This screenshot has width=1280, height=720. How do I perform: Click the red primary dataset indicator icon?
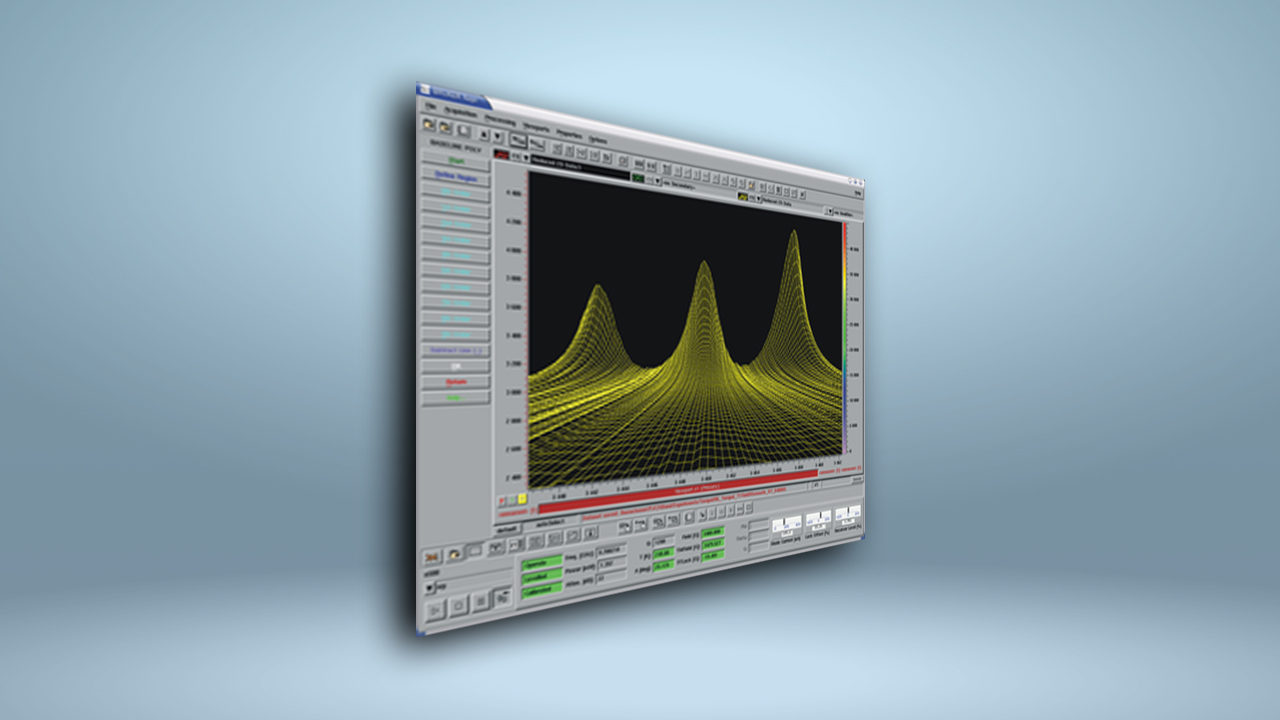click(501, 156)
